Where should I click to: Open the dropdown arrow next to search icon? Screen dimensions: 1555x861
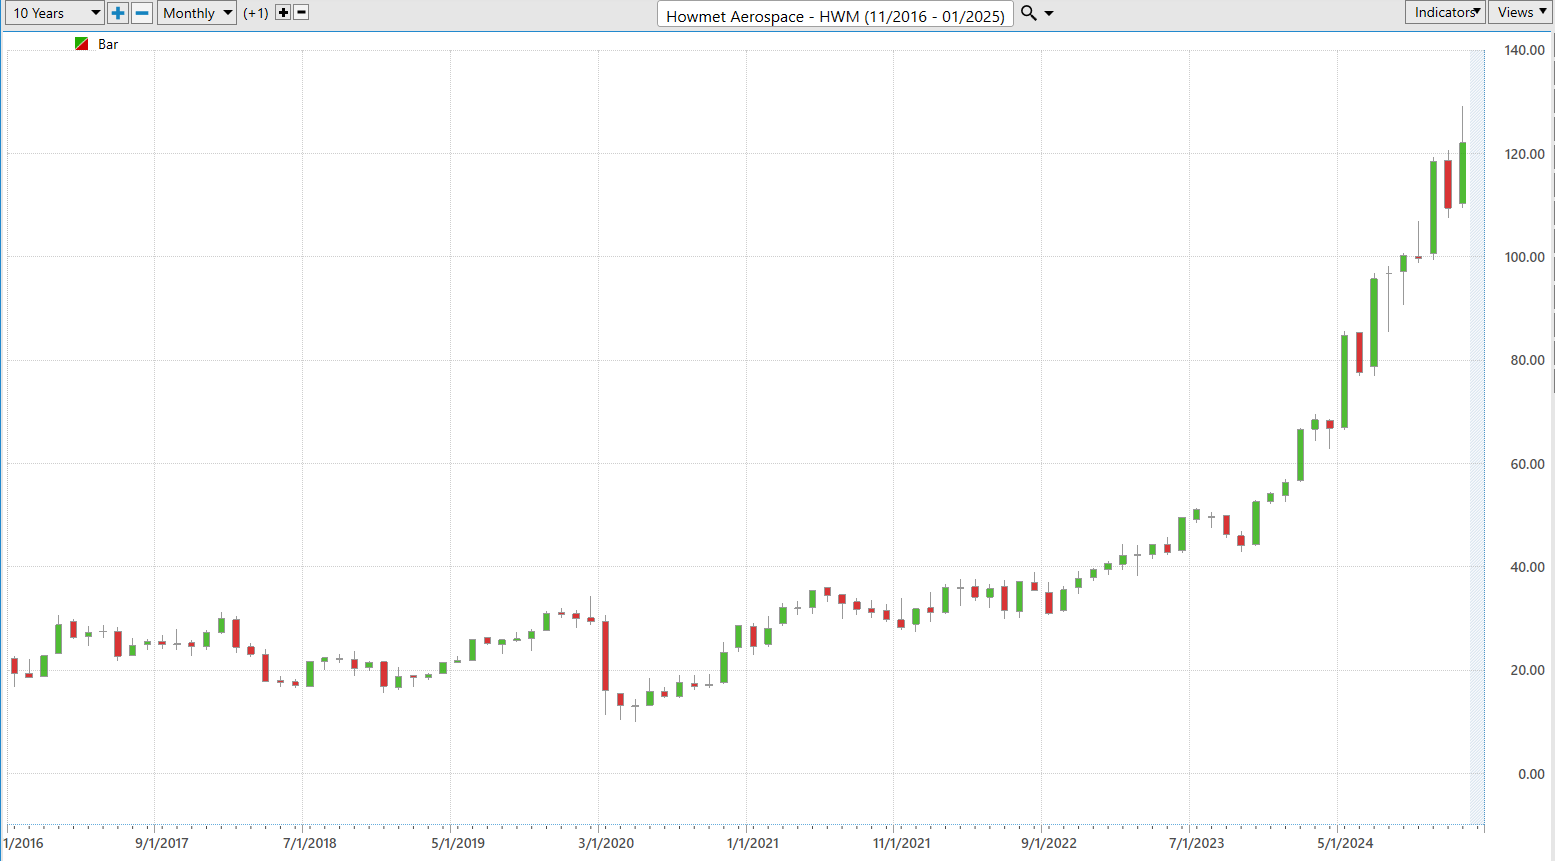click(1049, 14)
